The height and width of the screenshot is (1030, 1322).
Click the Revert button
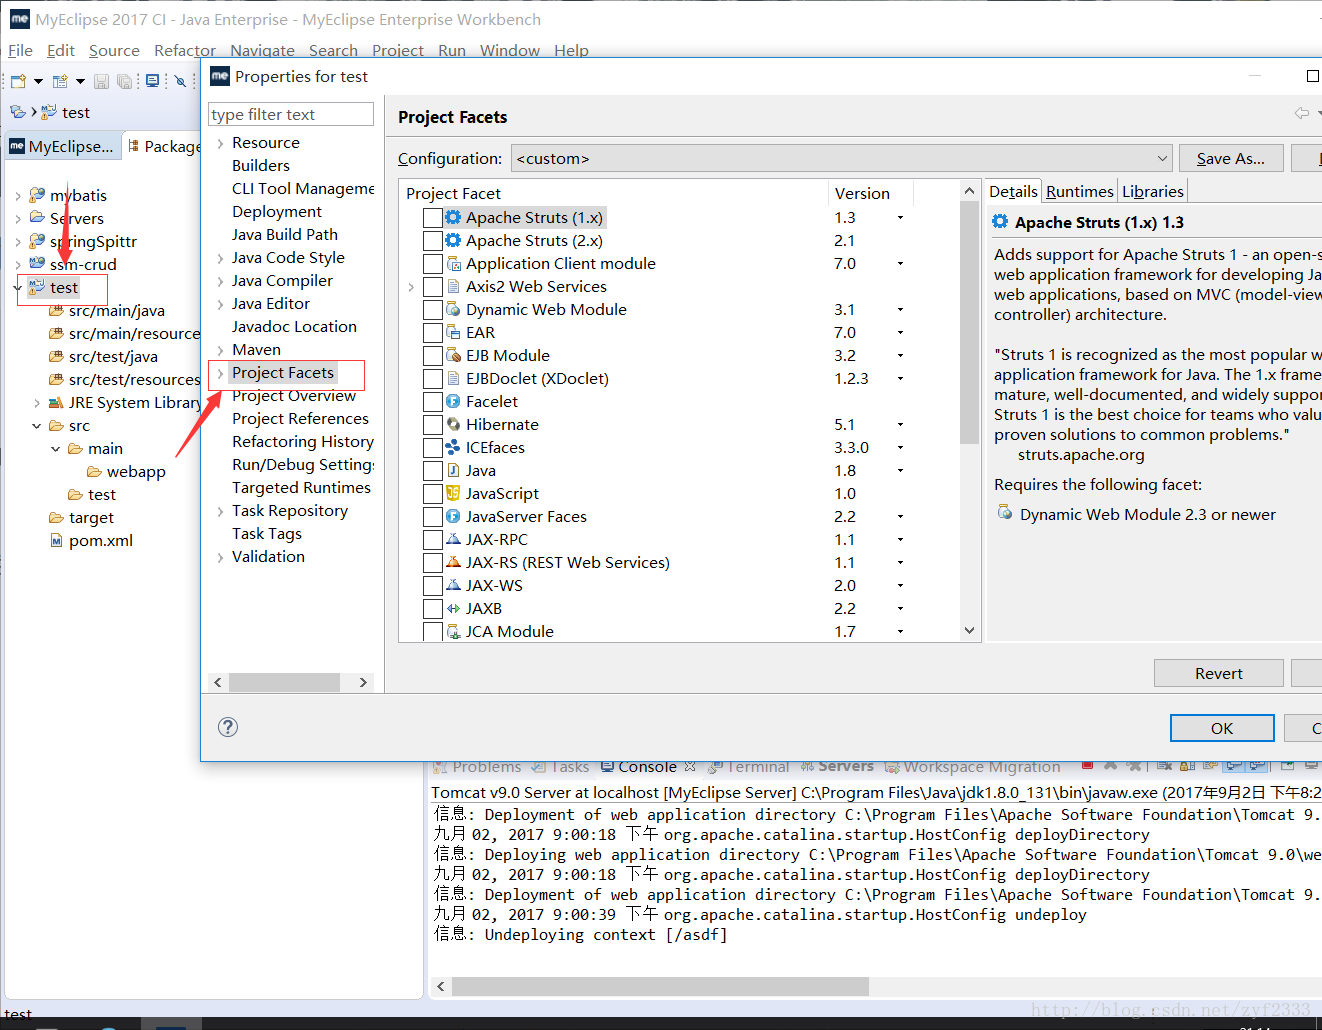1218,673
